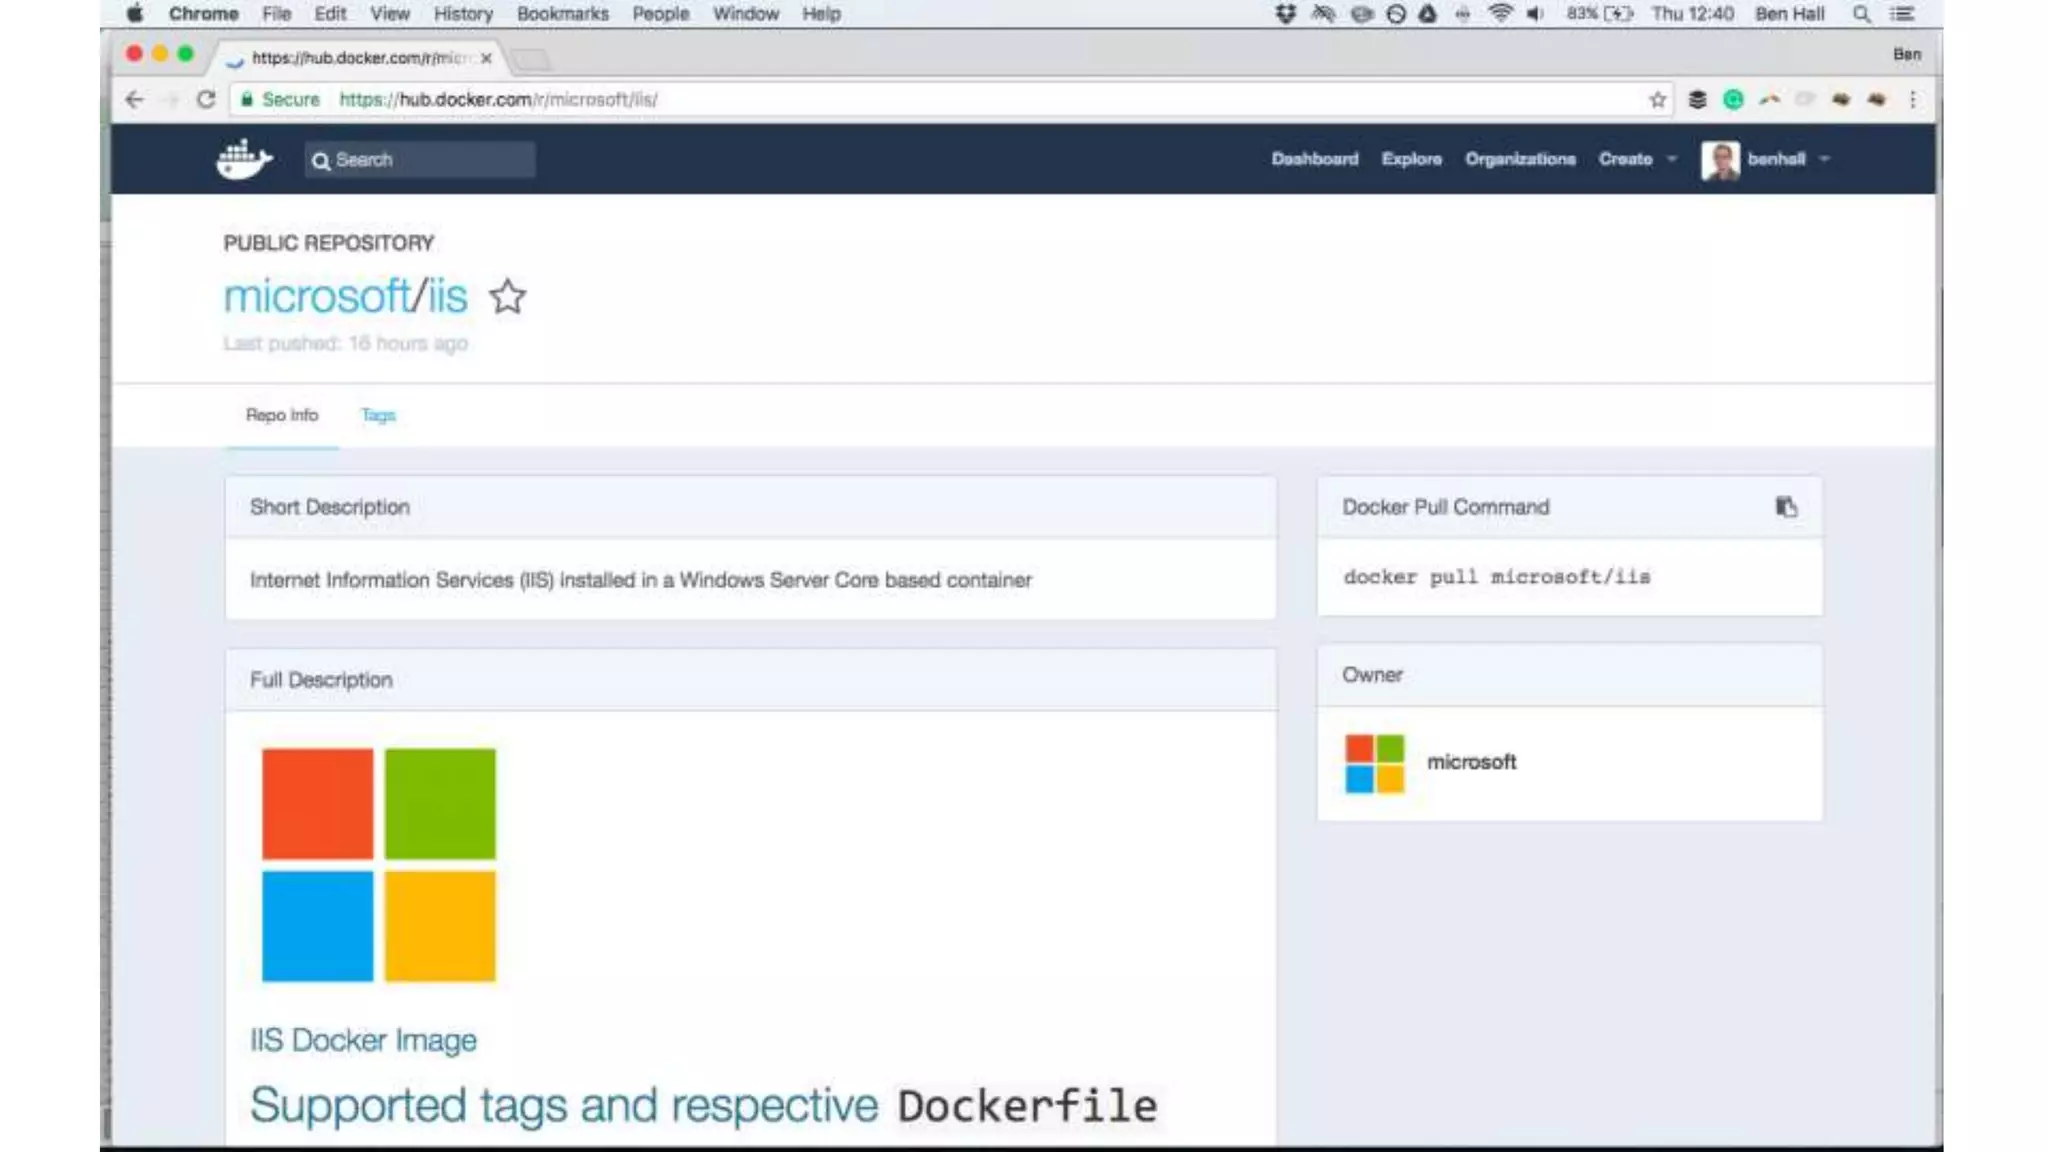2048x1152 pixels.
Task: Star the microsoft/iis repository
Action: click(507, 297)
